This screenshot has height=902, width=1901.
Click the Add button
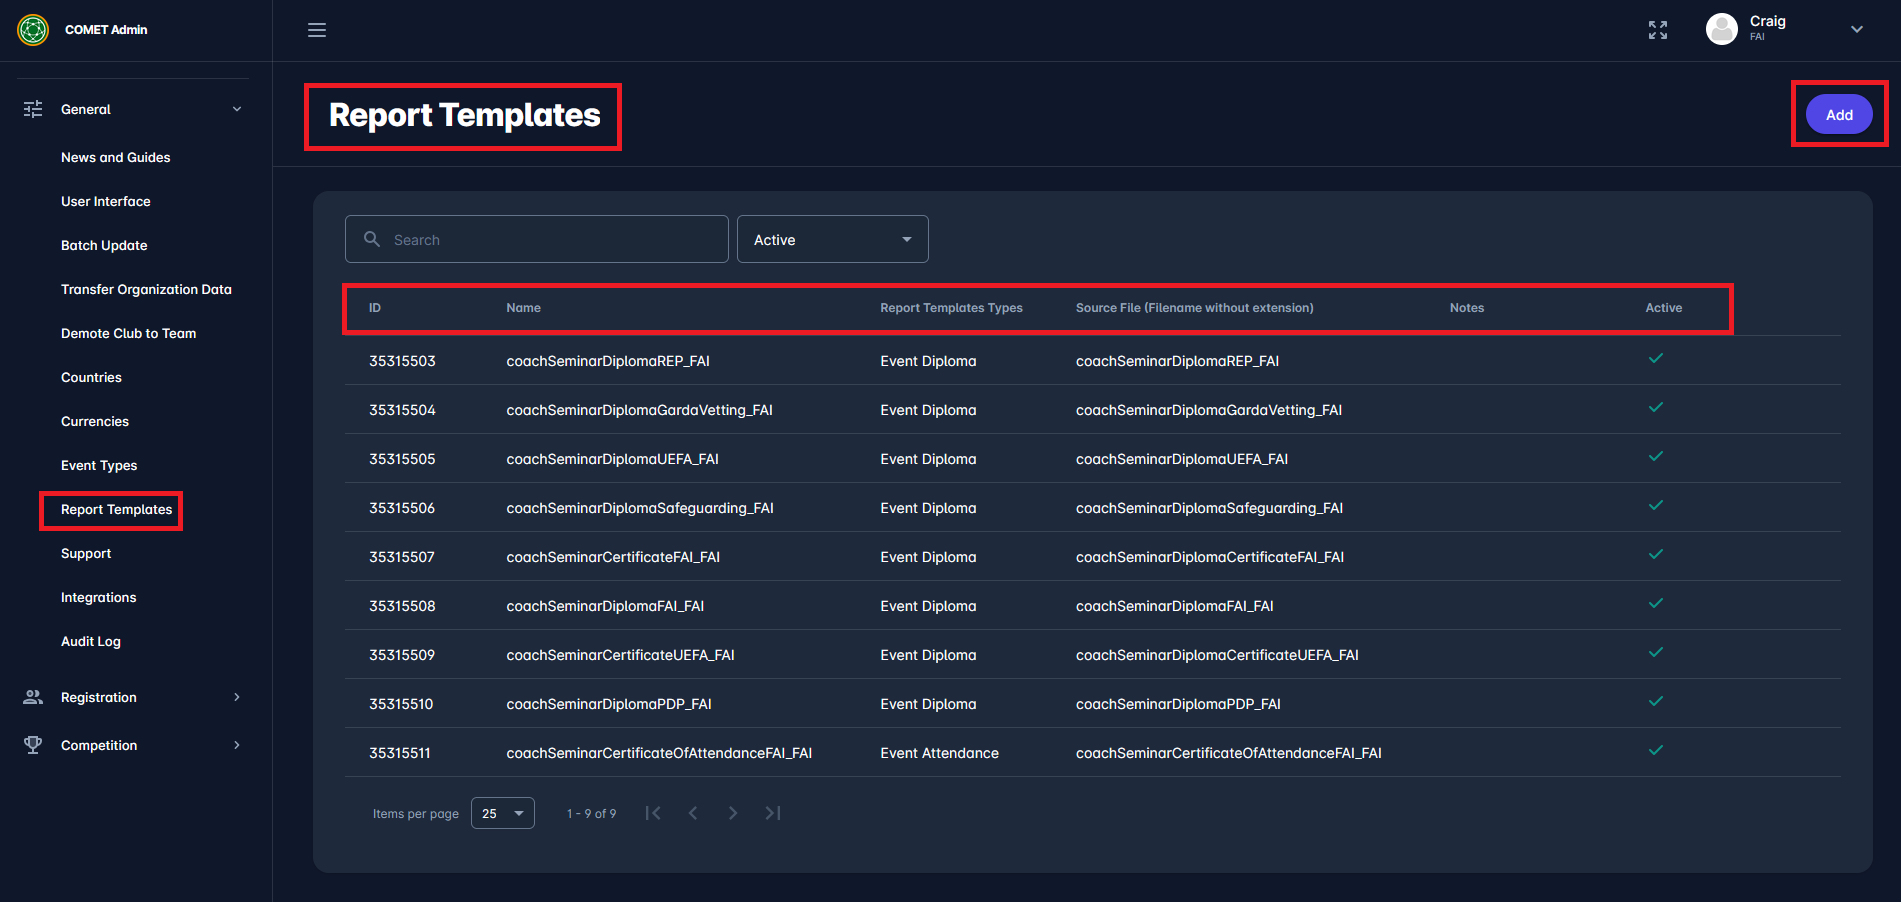[x=1838, y=115]
